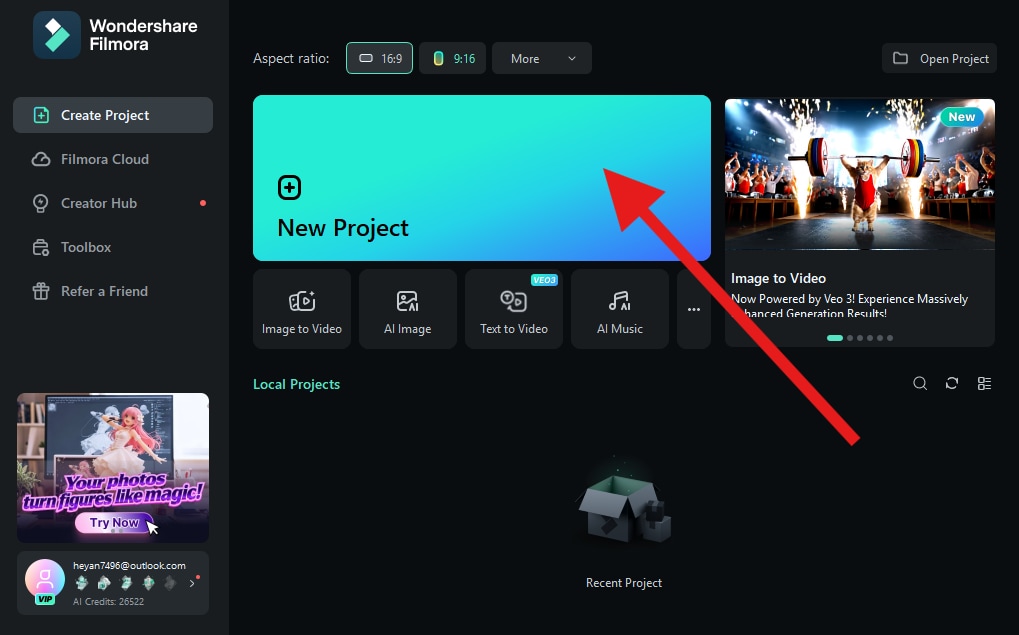Open Refer a Friend page
Image resolution: width=1019 pixels, height=635 pixels.
pyautogui.click(x=113, y=291)
